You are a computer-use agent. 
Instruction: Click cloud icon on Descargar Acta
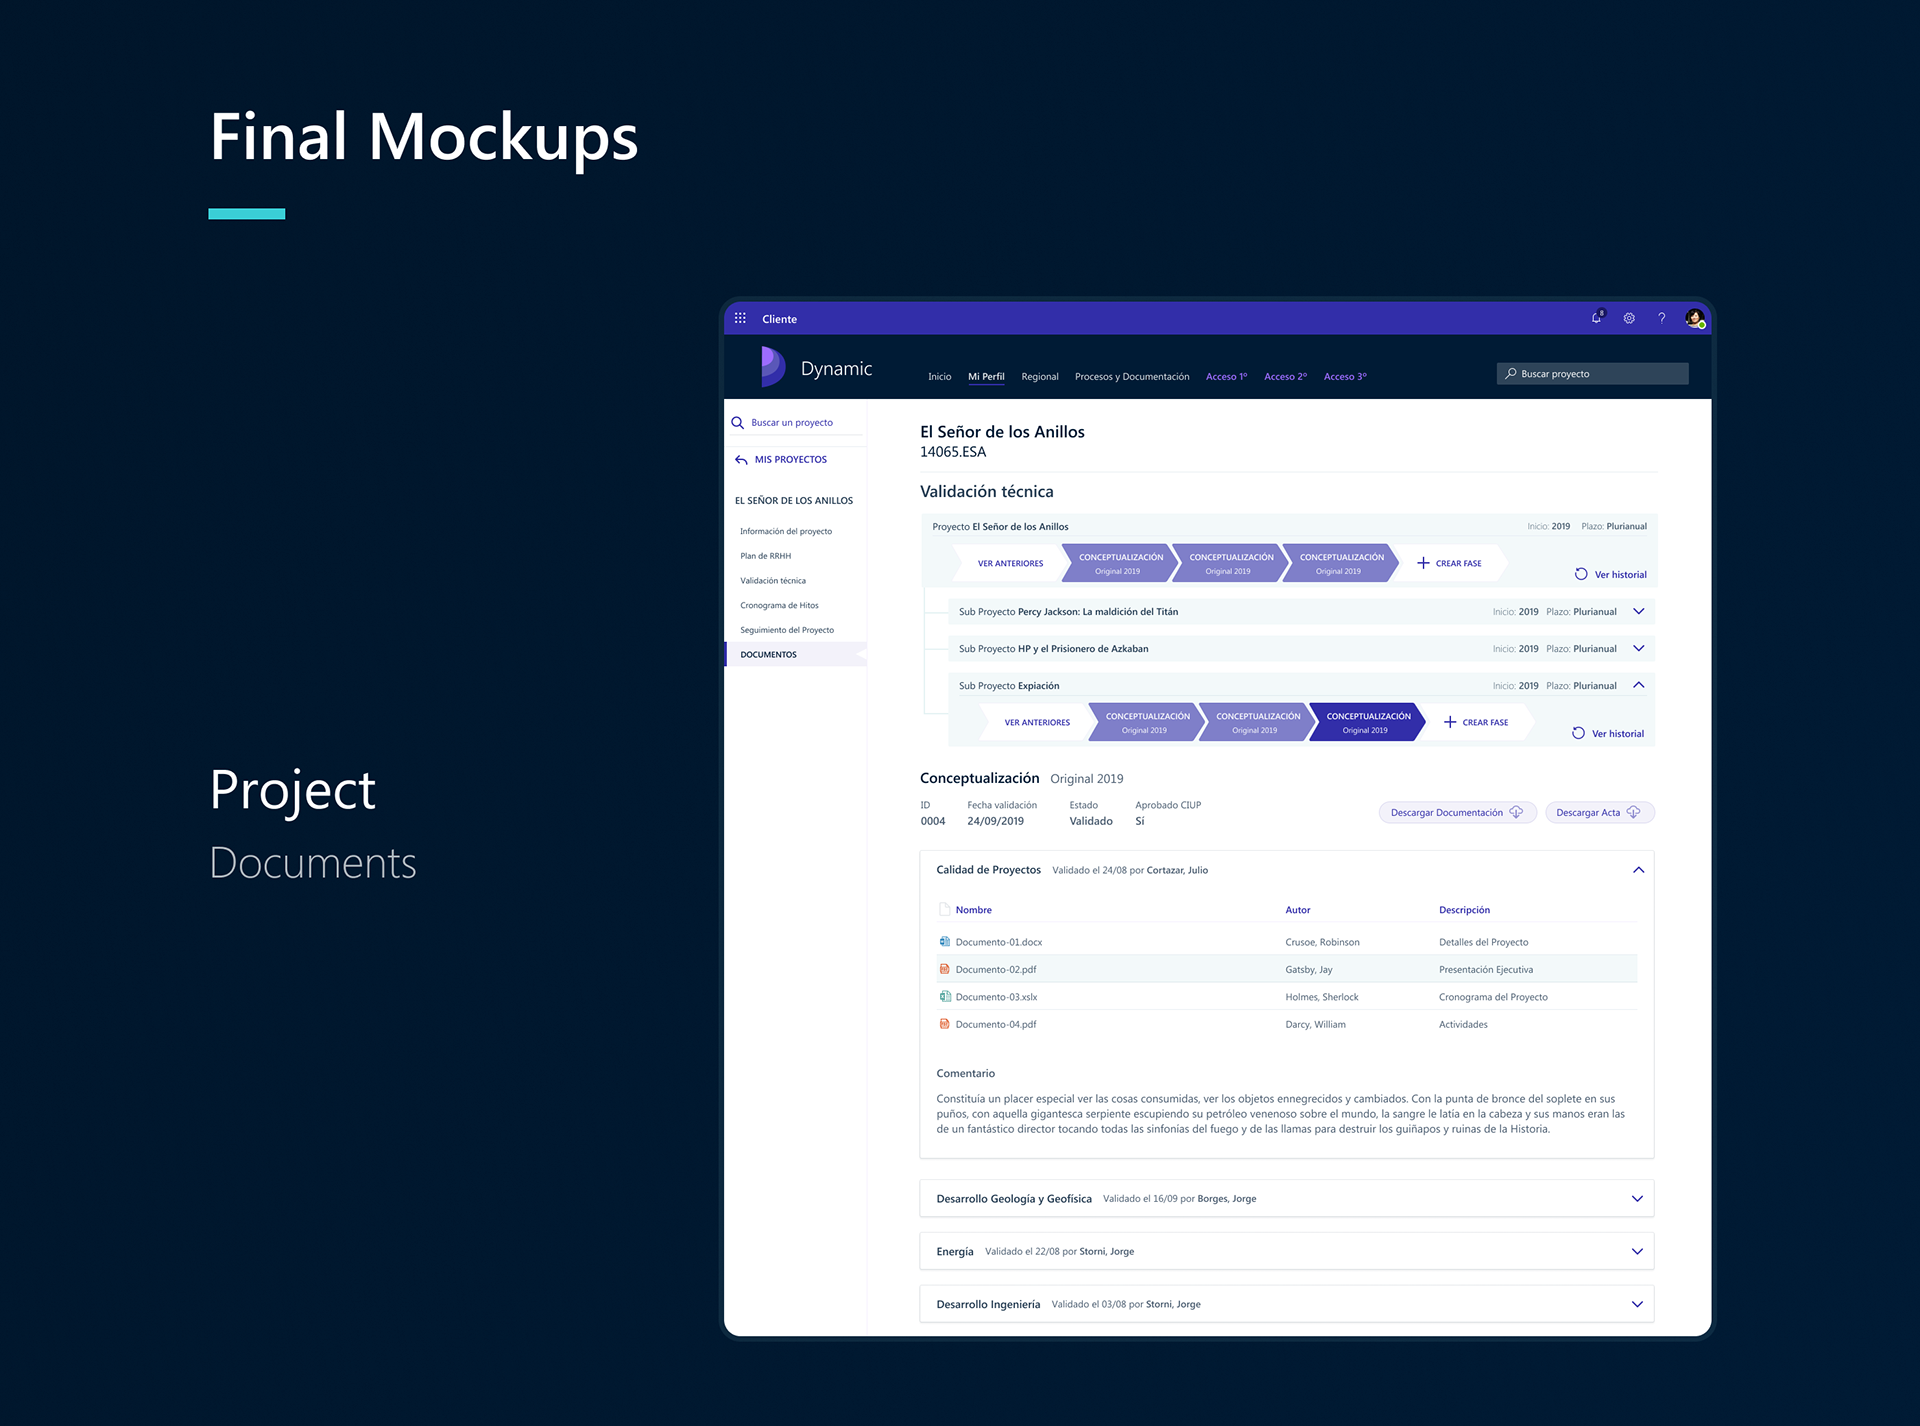(1634, 812)
